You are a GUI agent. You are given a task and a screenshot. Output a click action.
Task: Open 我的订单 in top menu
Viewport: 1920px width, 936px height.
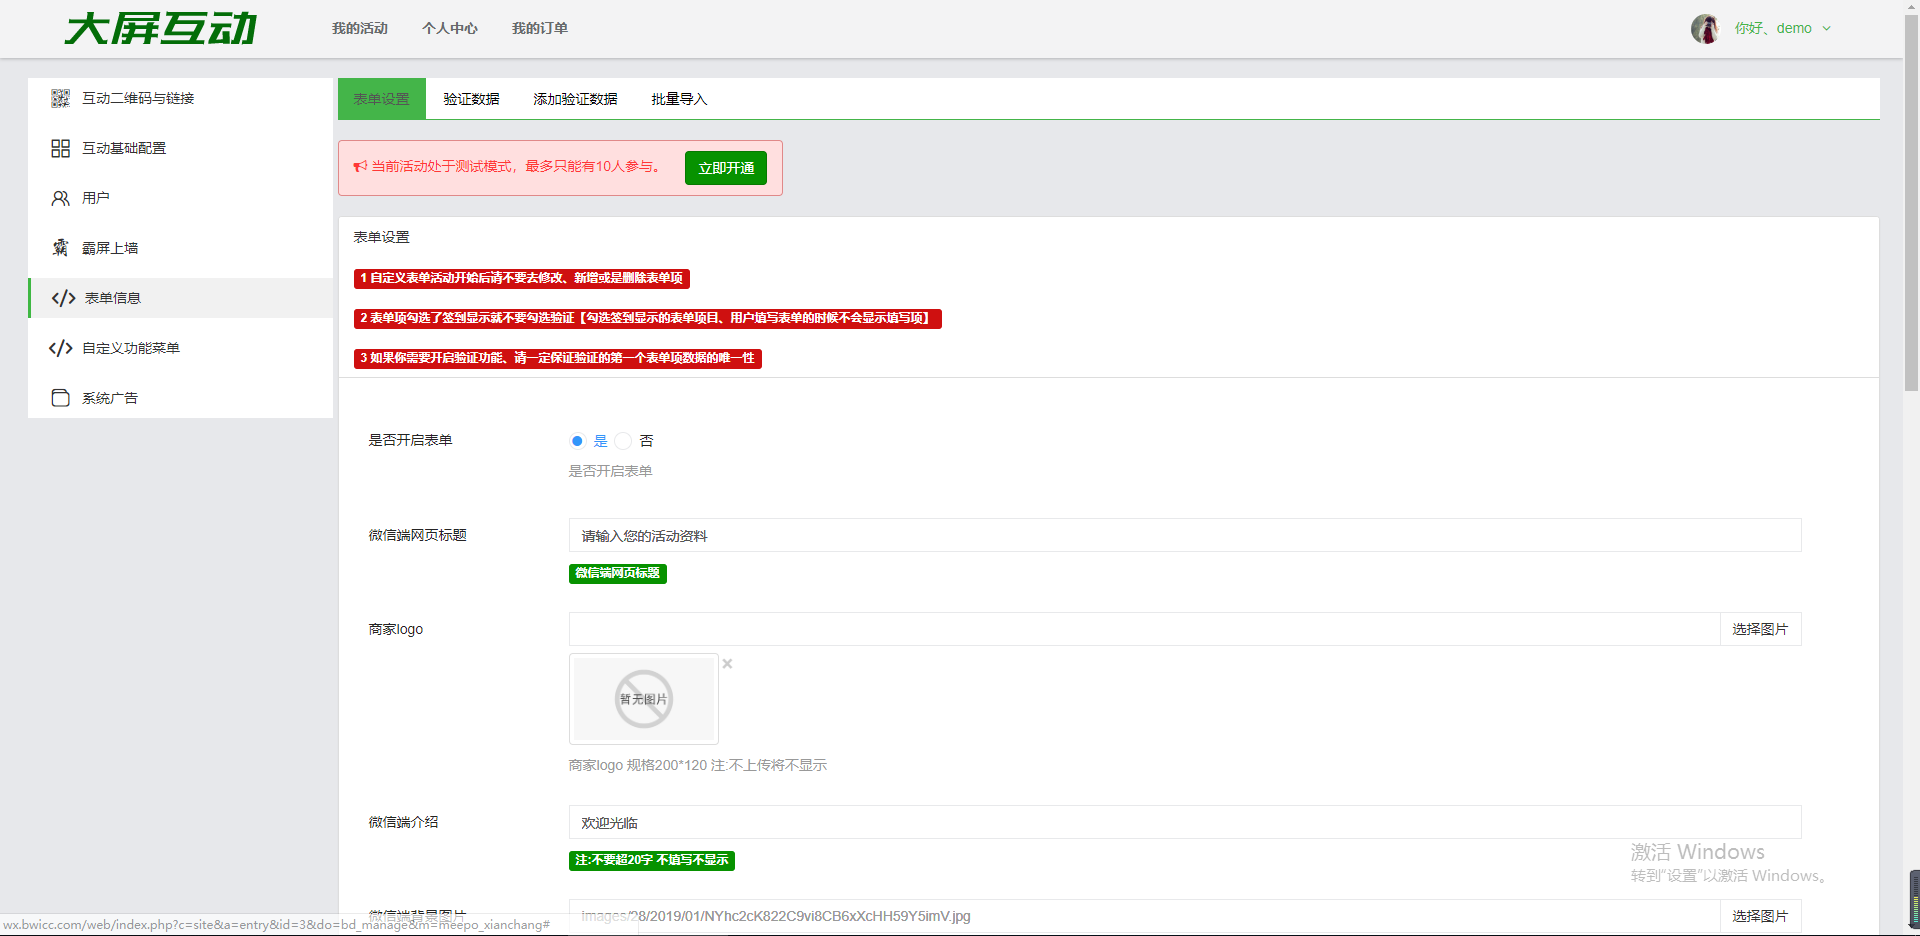[539, 28]
